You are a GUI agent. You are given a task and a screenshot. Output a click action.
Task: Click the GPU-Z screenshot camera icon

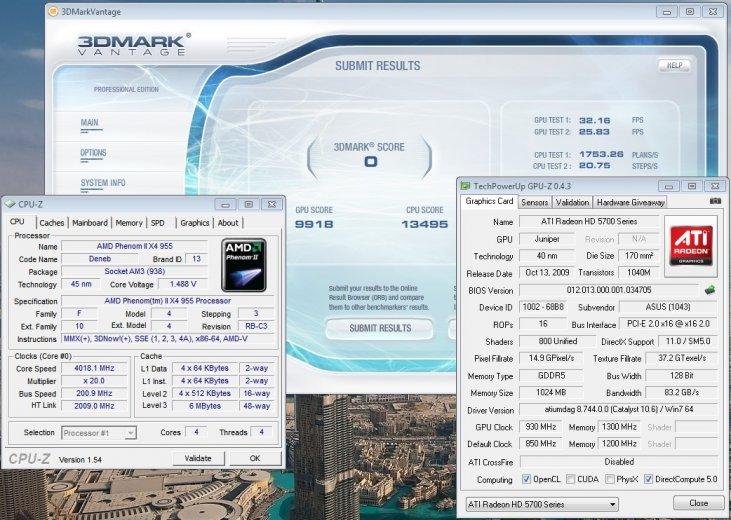[714, 202]
